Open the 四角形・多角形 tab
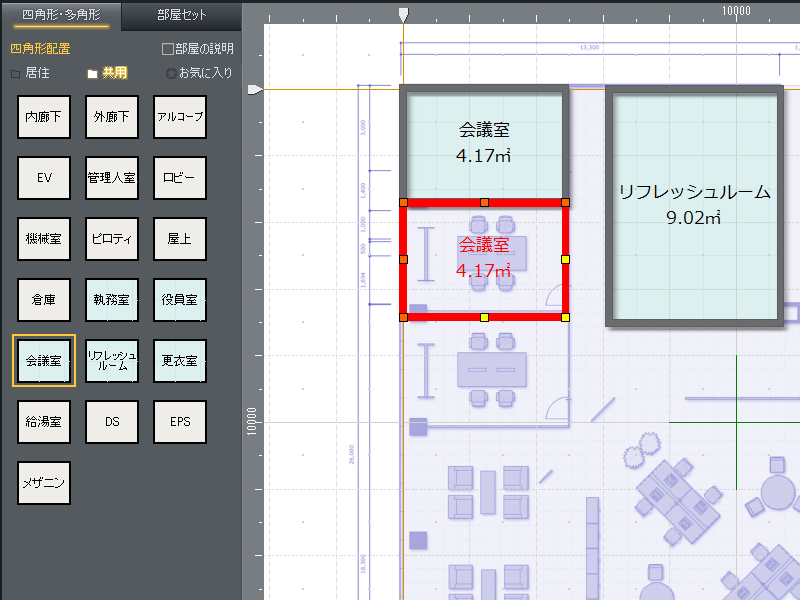Image resolution: width=800 pixels, height=600 pixels. (x=60, y=15)
